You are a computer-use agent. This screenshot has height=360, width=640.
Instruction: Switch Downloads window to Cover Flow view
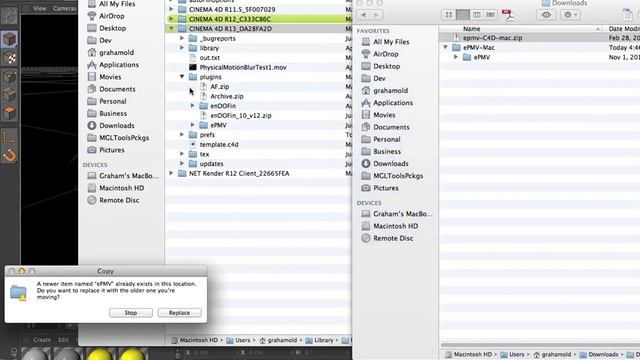[x=490, y=15]
